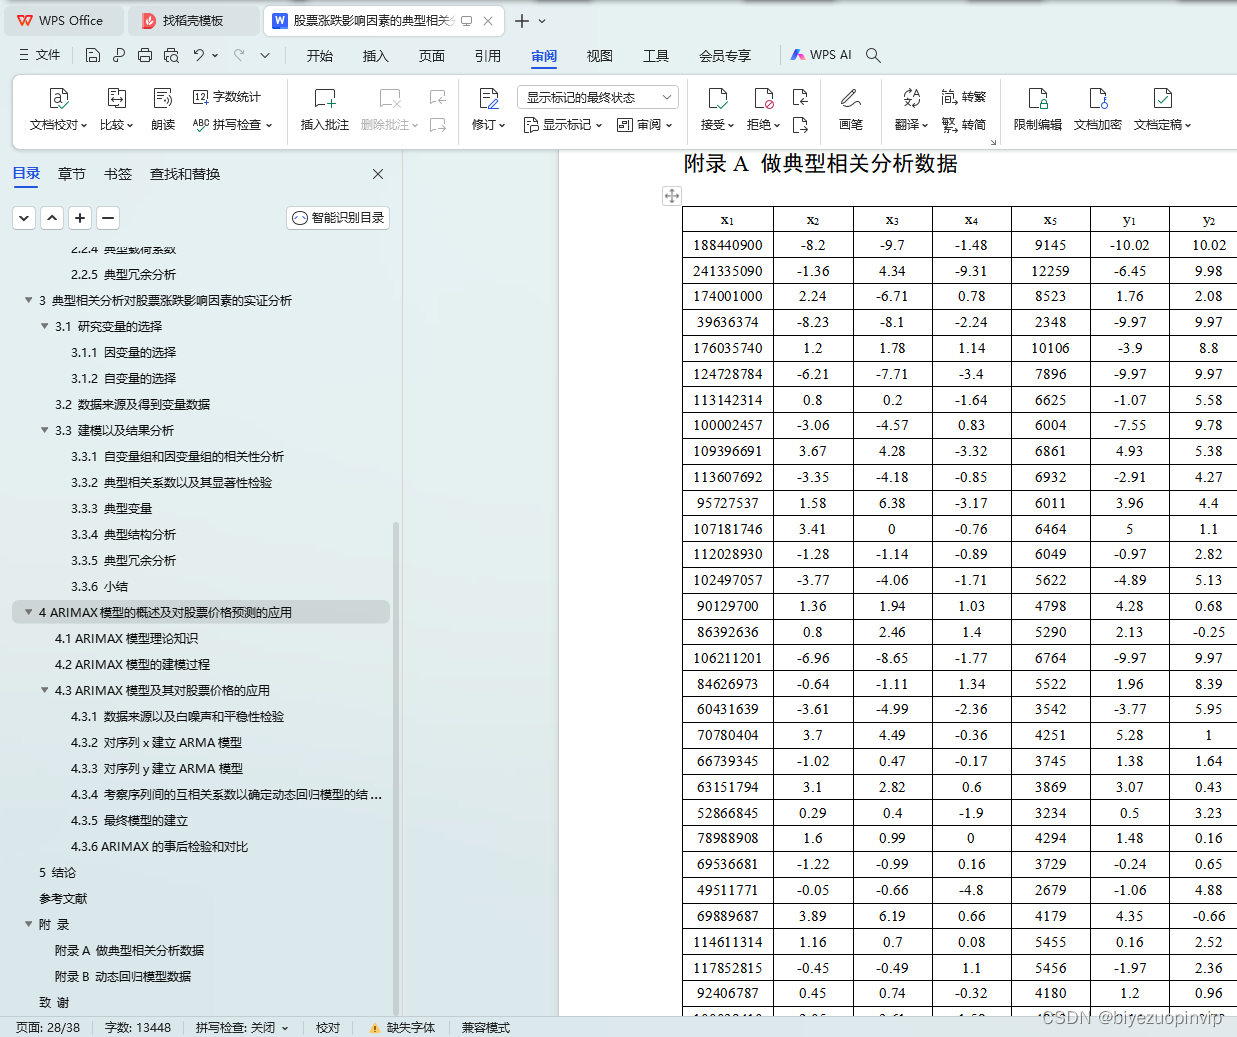The height and width of the screenshot is (1037, 1237).
Task: Open a new tab with the plus button
Action: point(522,20)
